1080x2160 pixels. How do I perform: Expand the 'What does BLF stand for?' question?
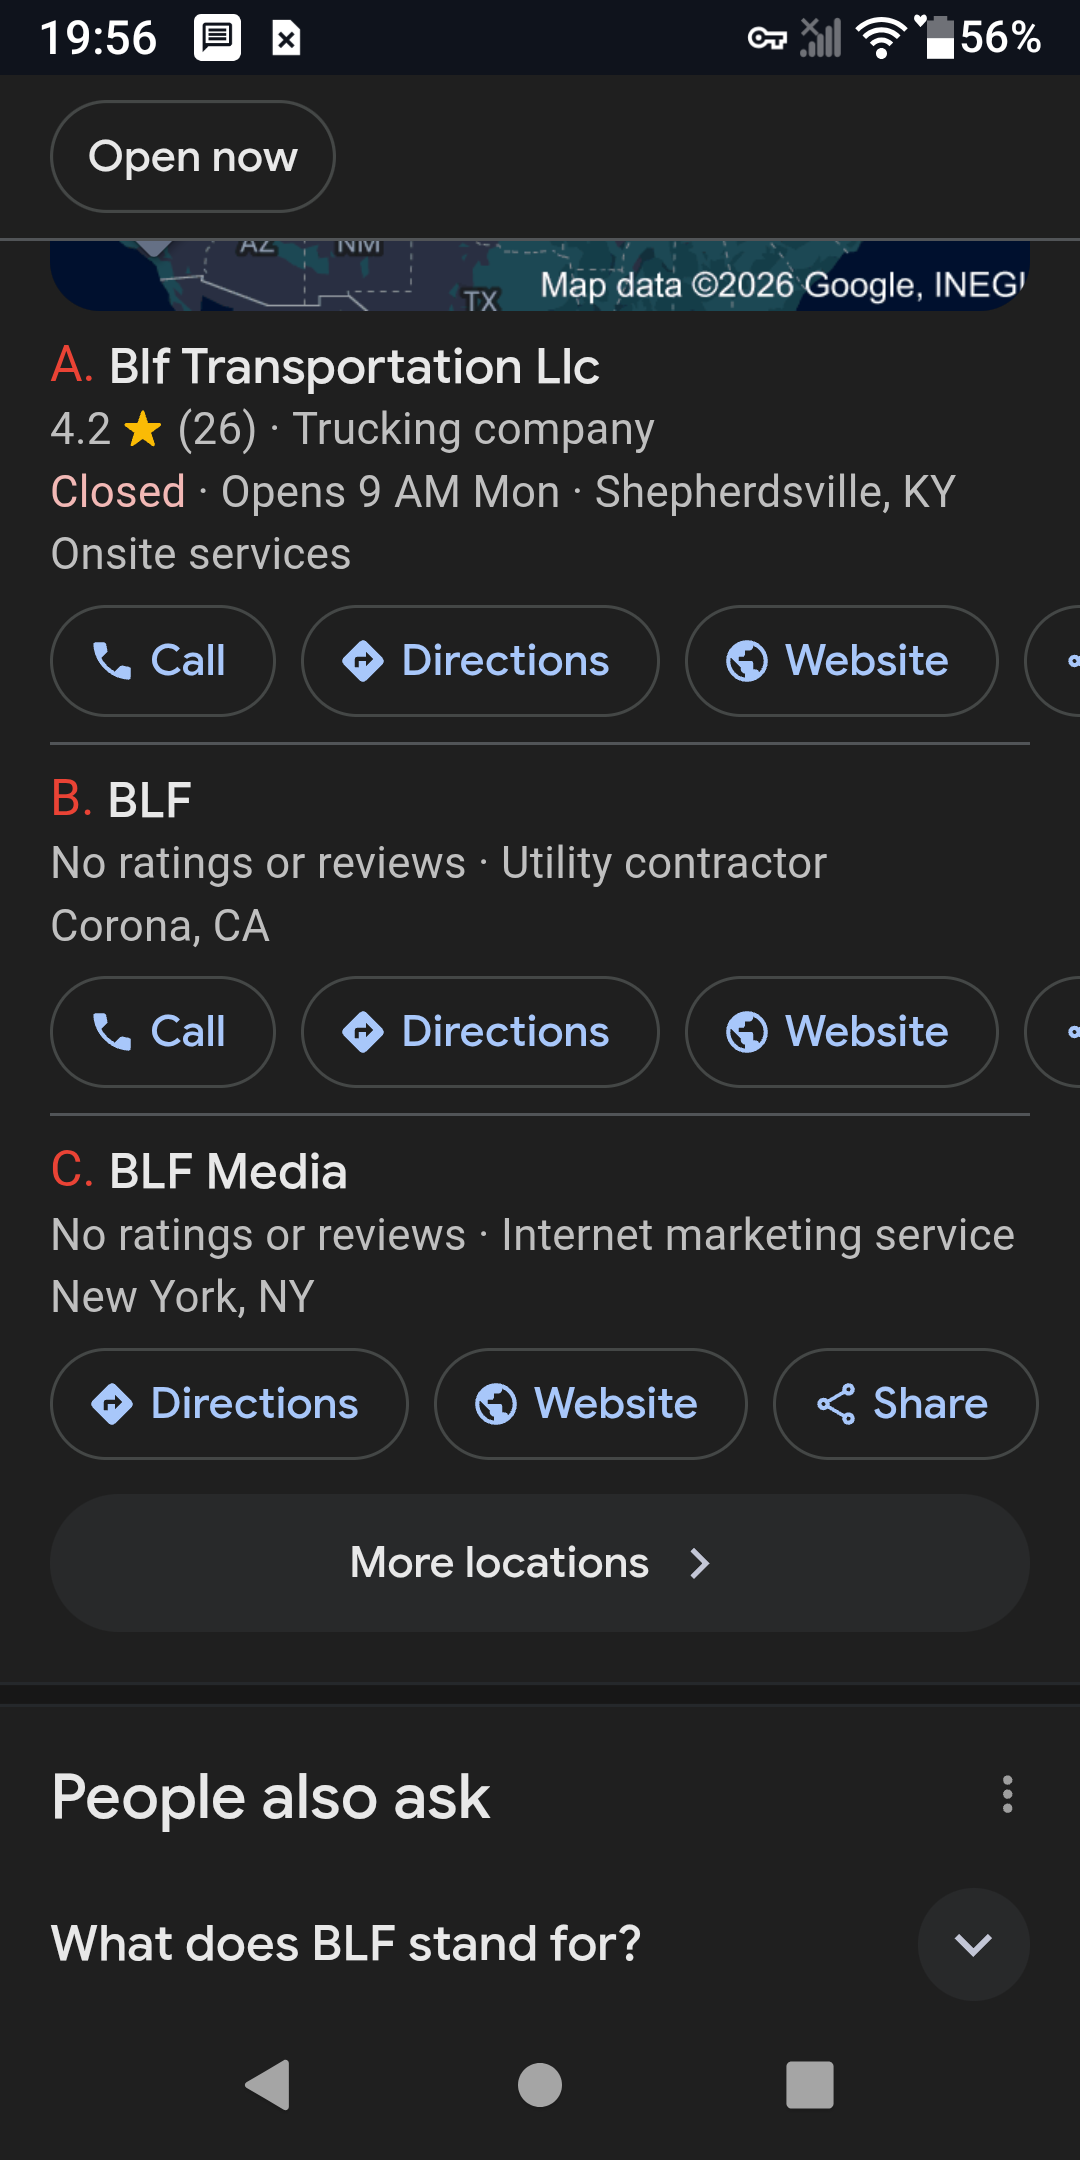point(973,1944)
